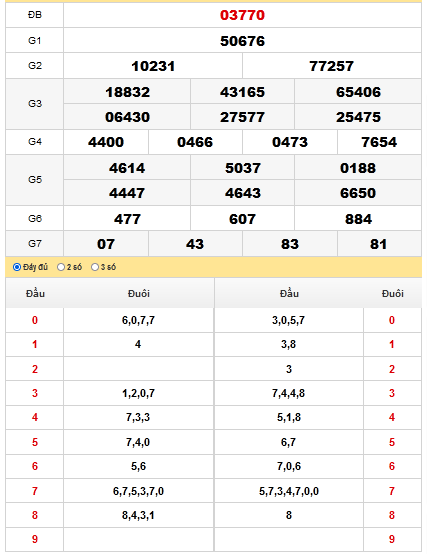427x554 pixels.
Task: Click G4 result 0466
Action: click(x=195, y=142)
